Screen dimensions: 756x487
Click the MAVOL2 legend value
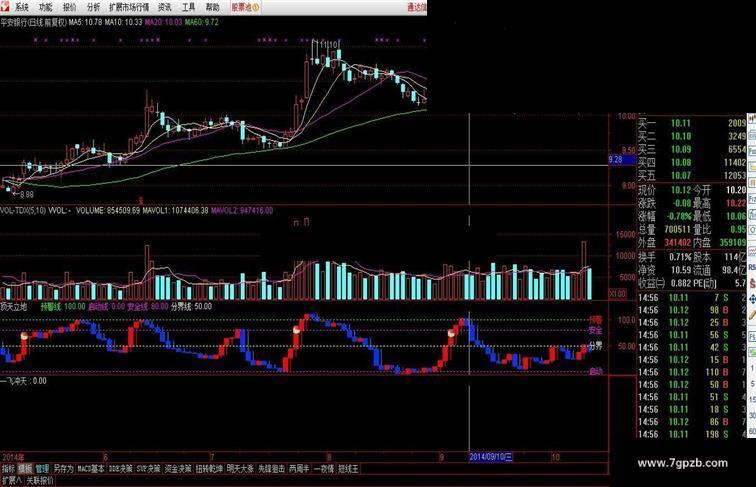pyautogui.click(x=242, y=210)
